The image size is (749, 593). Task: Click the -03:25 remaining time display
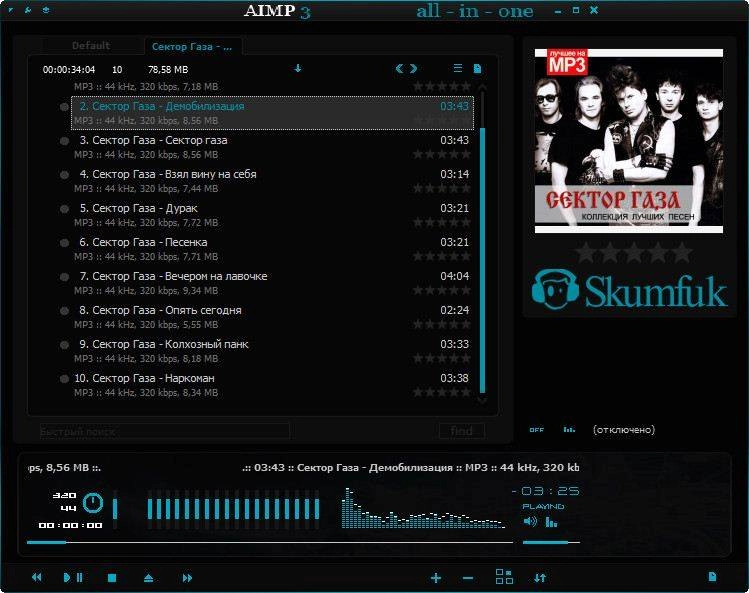click(x=546, y=491)
